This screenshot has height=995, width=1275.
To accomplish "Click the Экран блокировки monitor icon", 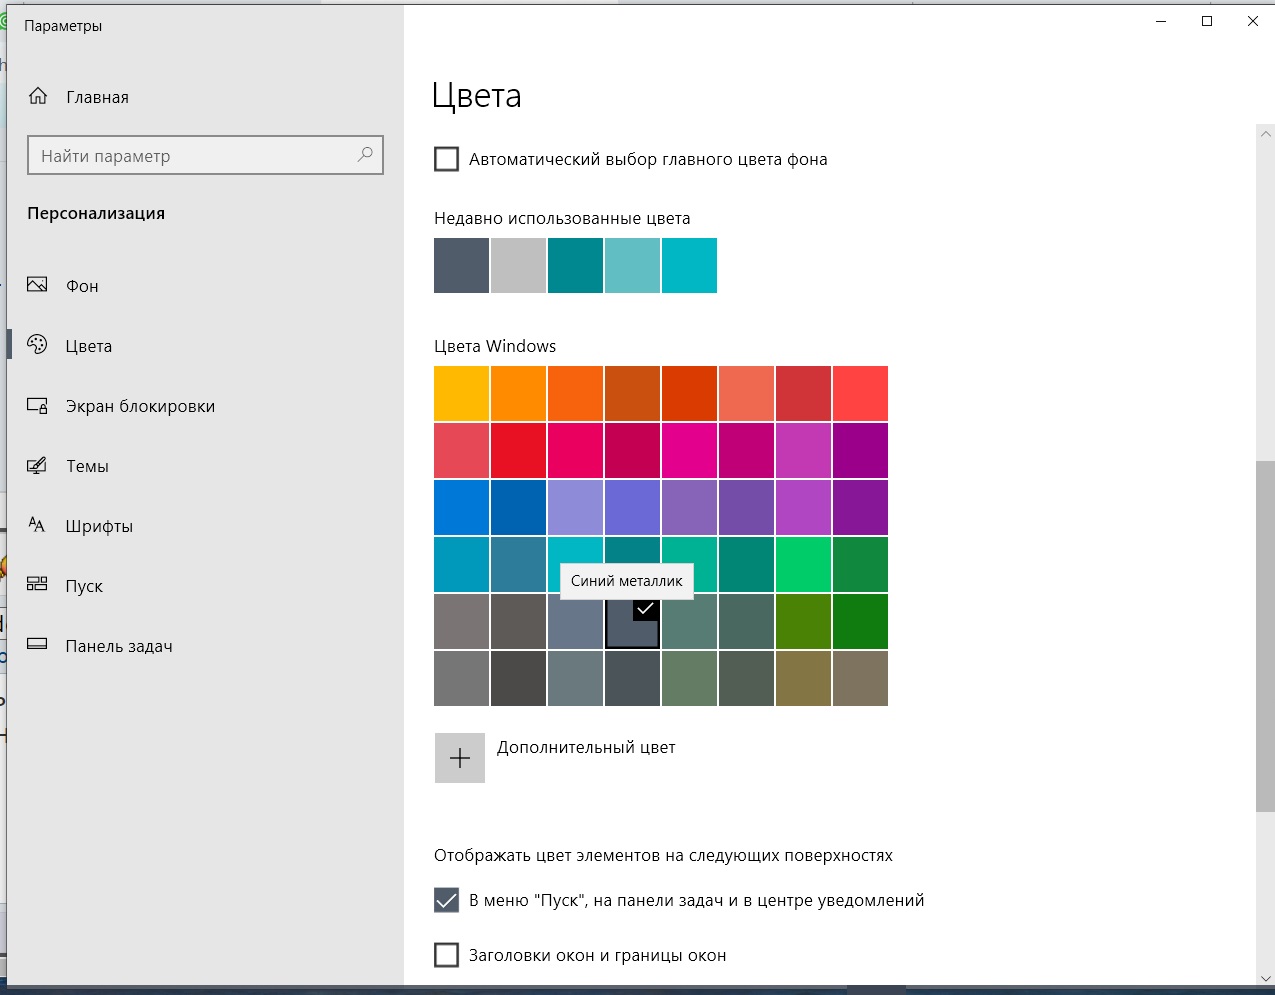I will pos(38,405).
